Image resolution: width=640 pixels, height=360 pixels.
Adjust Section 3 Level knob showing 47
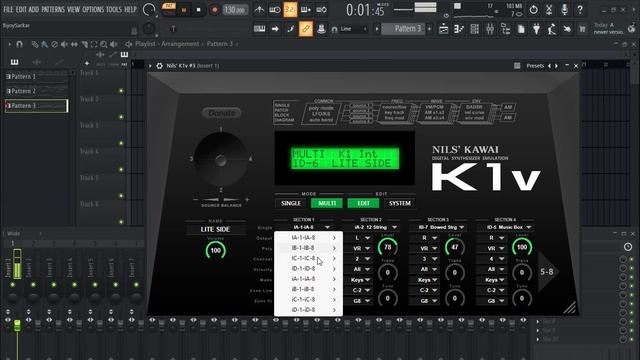click(455, 247)
